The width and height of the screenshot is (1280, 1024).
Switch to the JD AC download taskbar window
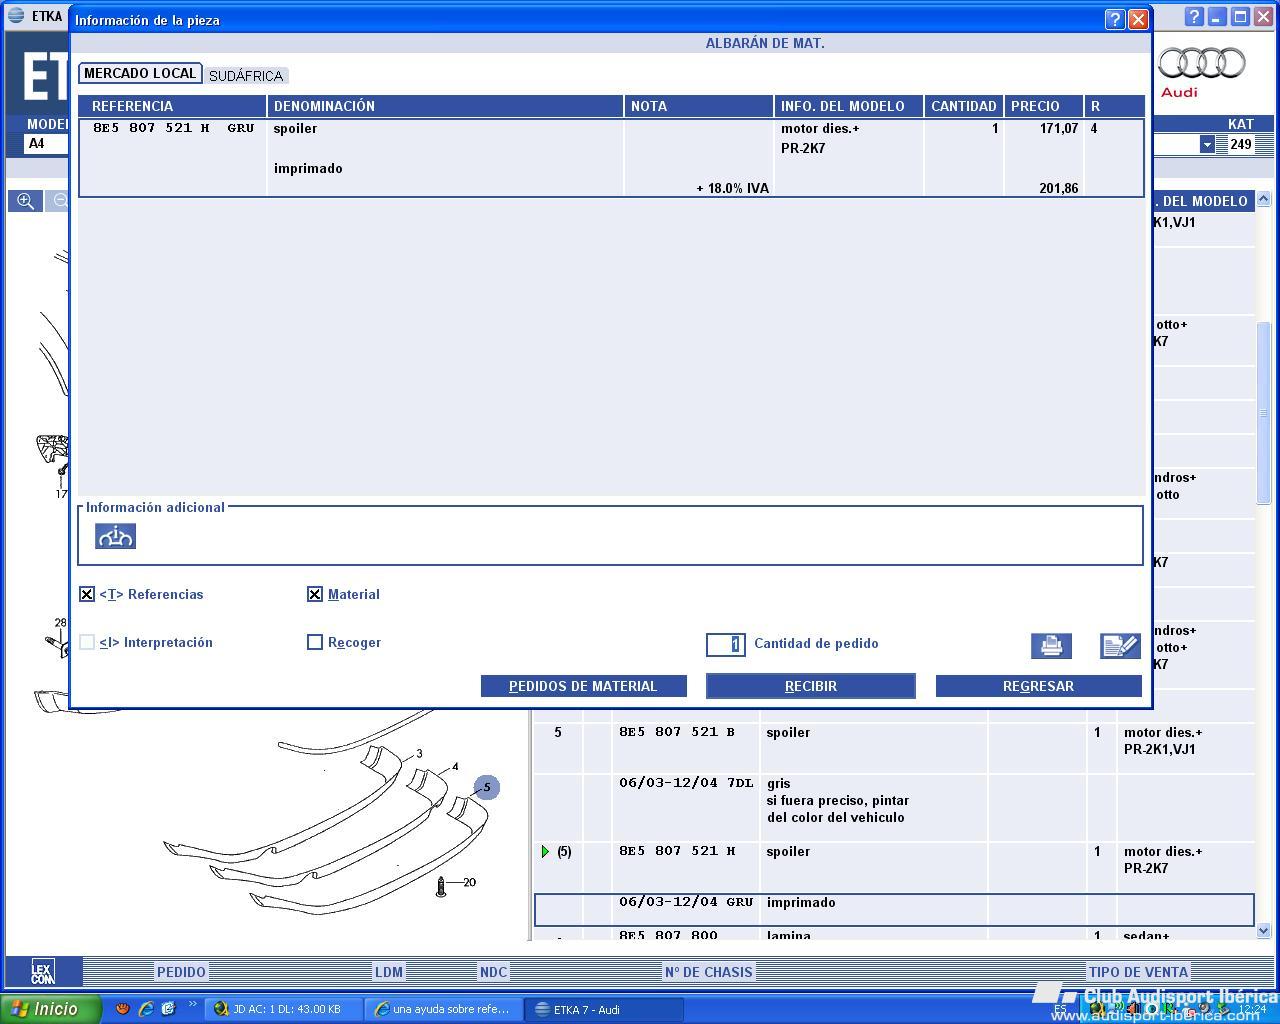coord(285,1009)
